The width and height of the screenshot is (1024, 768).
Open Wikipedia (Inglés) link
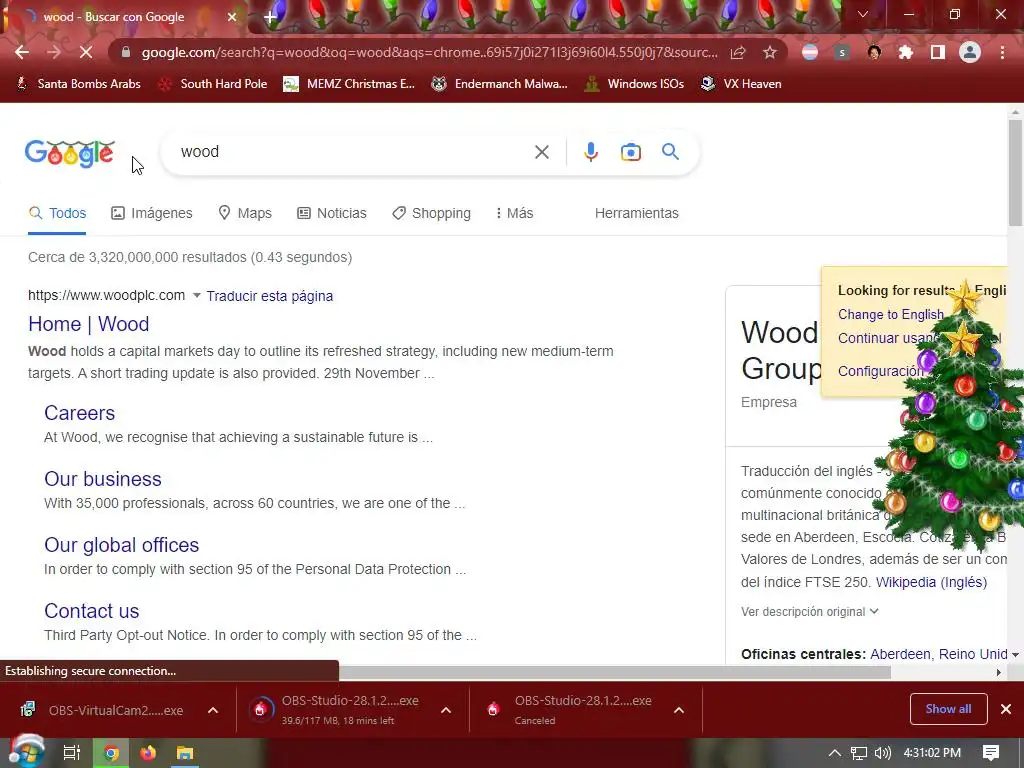point(931,583)
